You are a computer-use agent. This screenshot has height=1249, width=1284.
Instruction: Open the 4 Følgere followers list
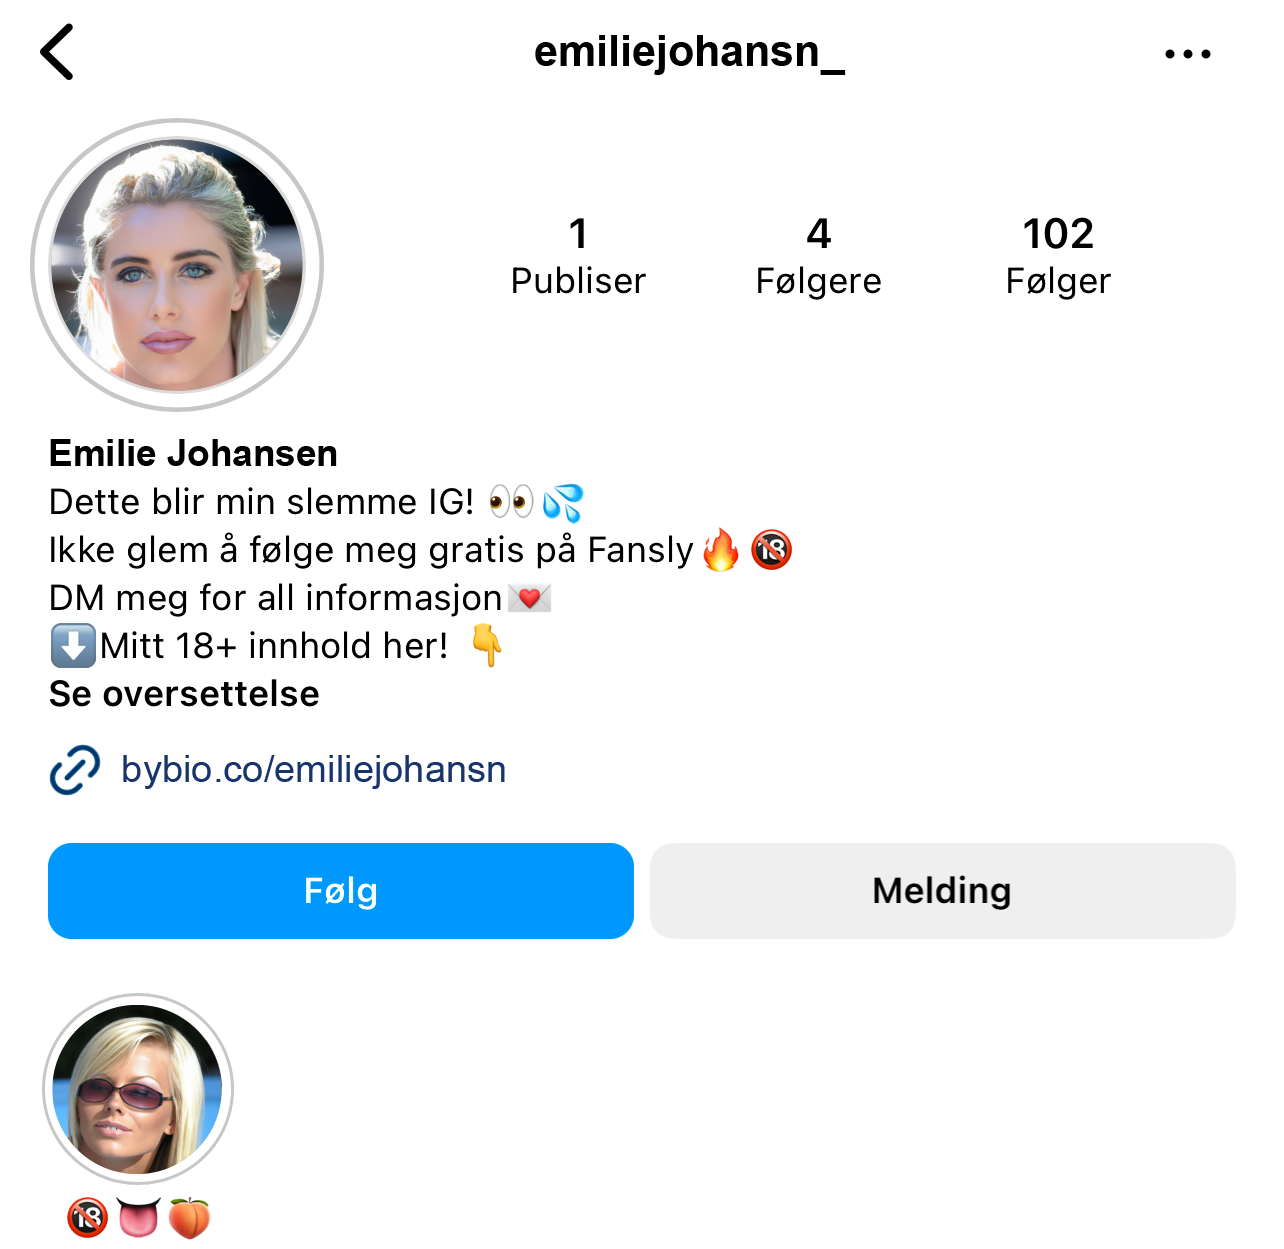tap(818, 256)
